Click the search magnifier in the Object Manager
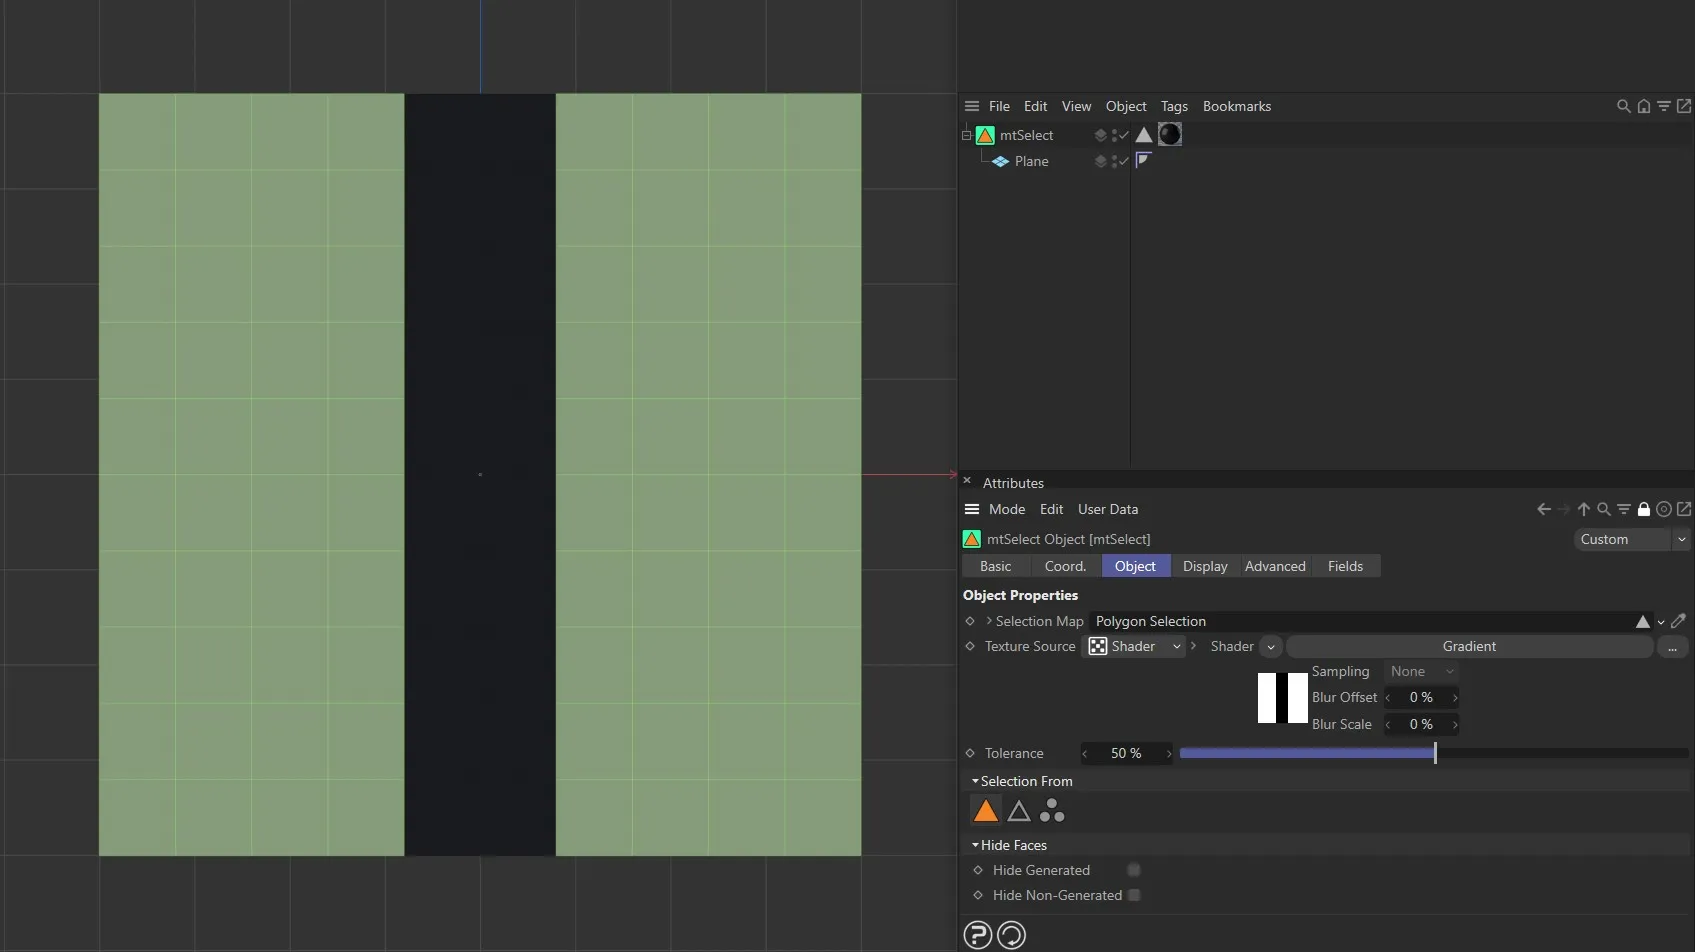This screenshot has height=952, width=1695. (1622, 106)
